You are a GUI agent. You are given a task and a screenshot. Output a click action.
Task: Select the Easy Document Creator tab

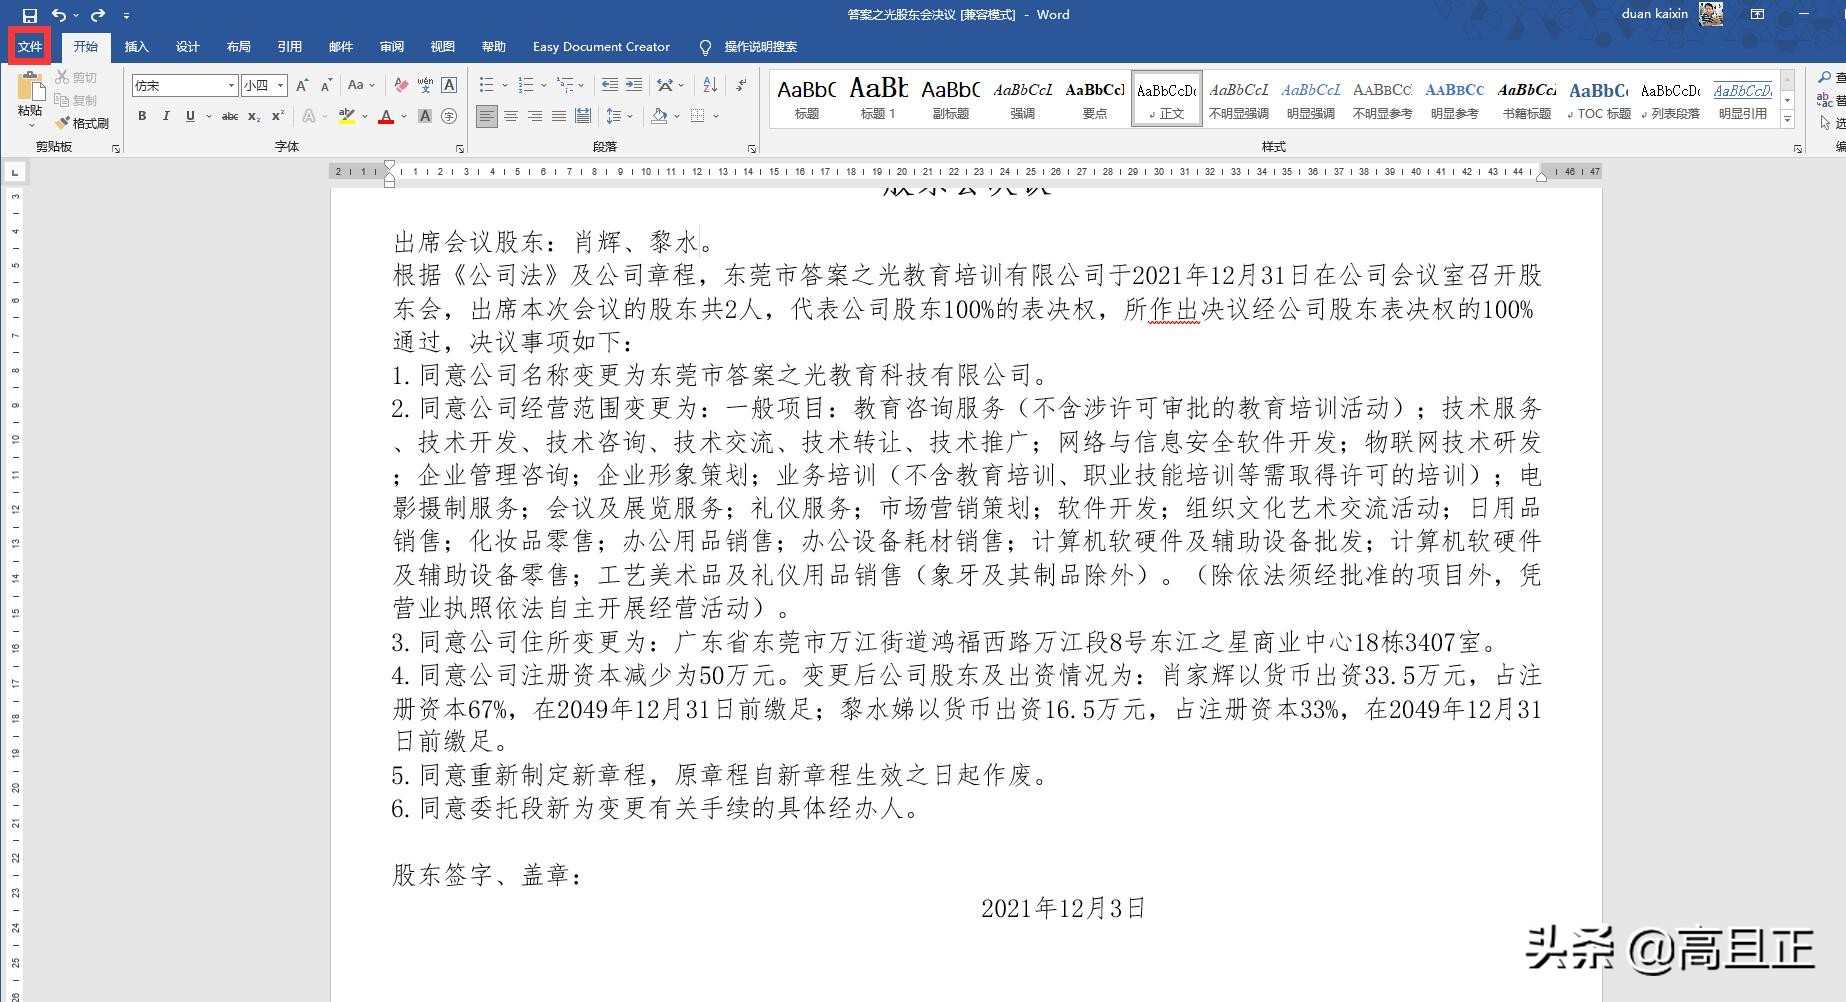[601, 46]
